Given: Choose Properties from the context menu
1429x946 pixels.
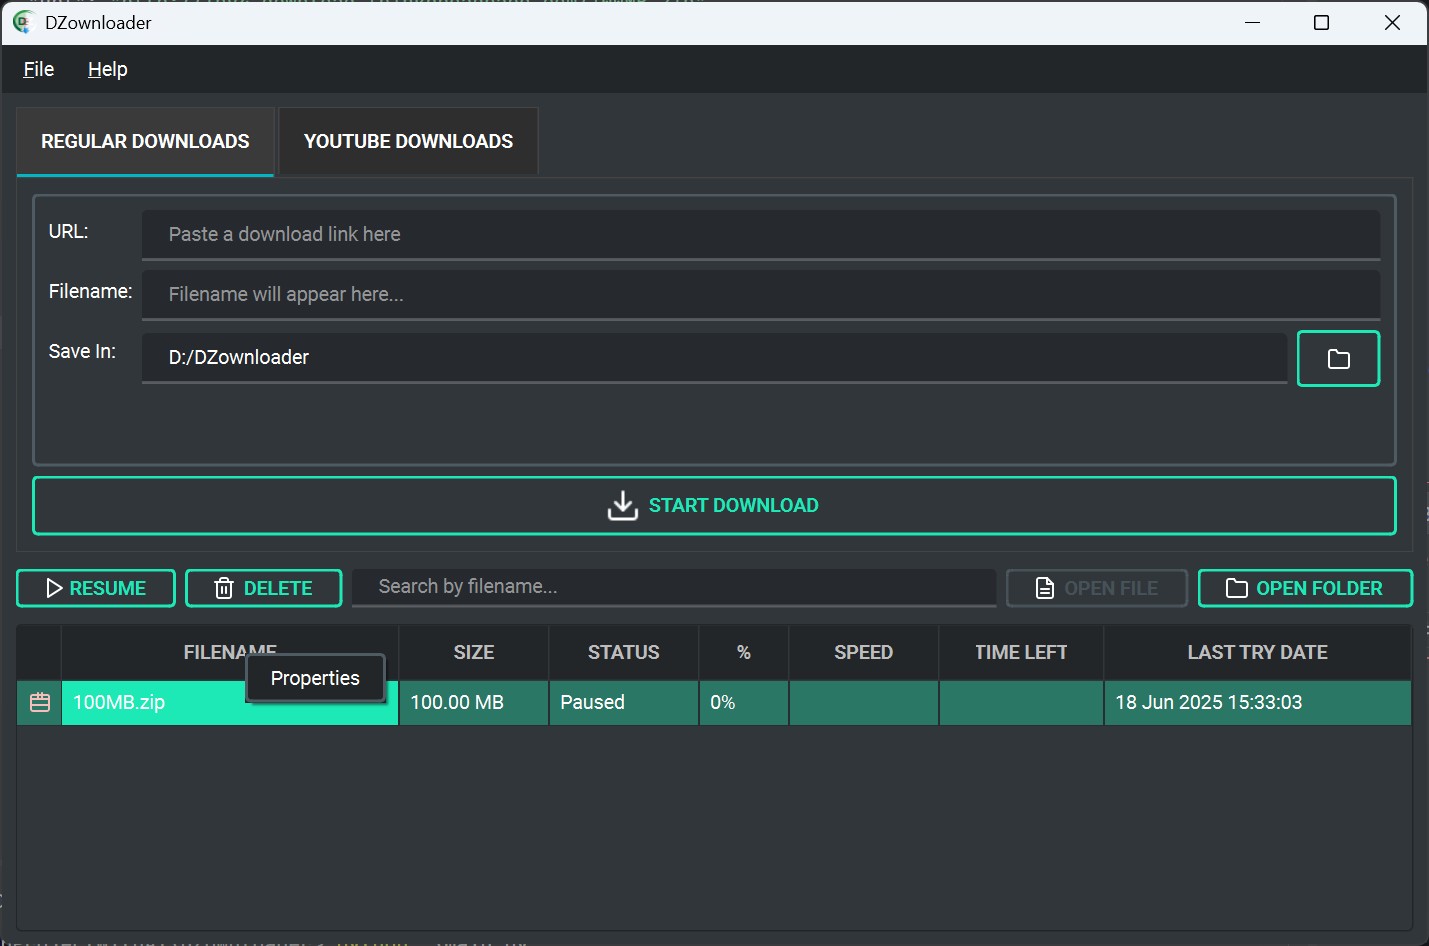Looking at the screenshot, I should [x=315, y=678].
